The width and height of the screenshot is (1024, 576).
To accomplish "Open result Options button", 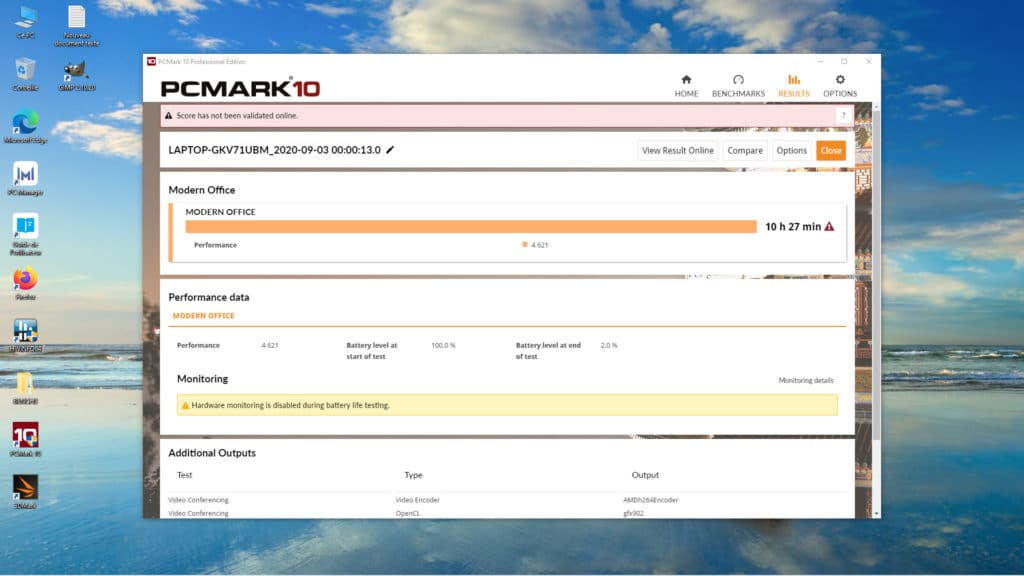I will pyautogui.click(x=791, y=150).
